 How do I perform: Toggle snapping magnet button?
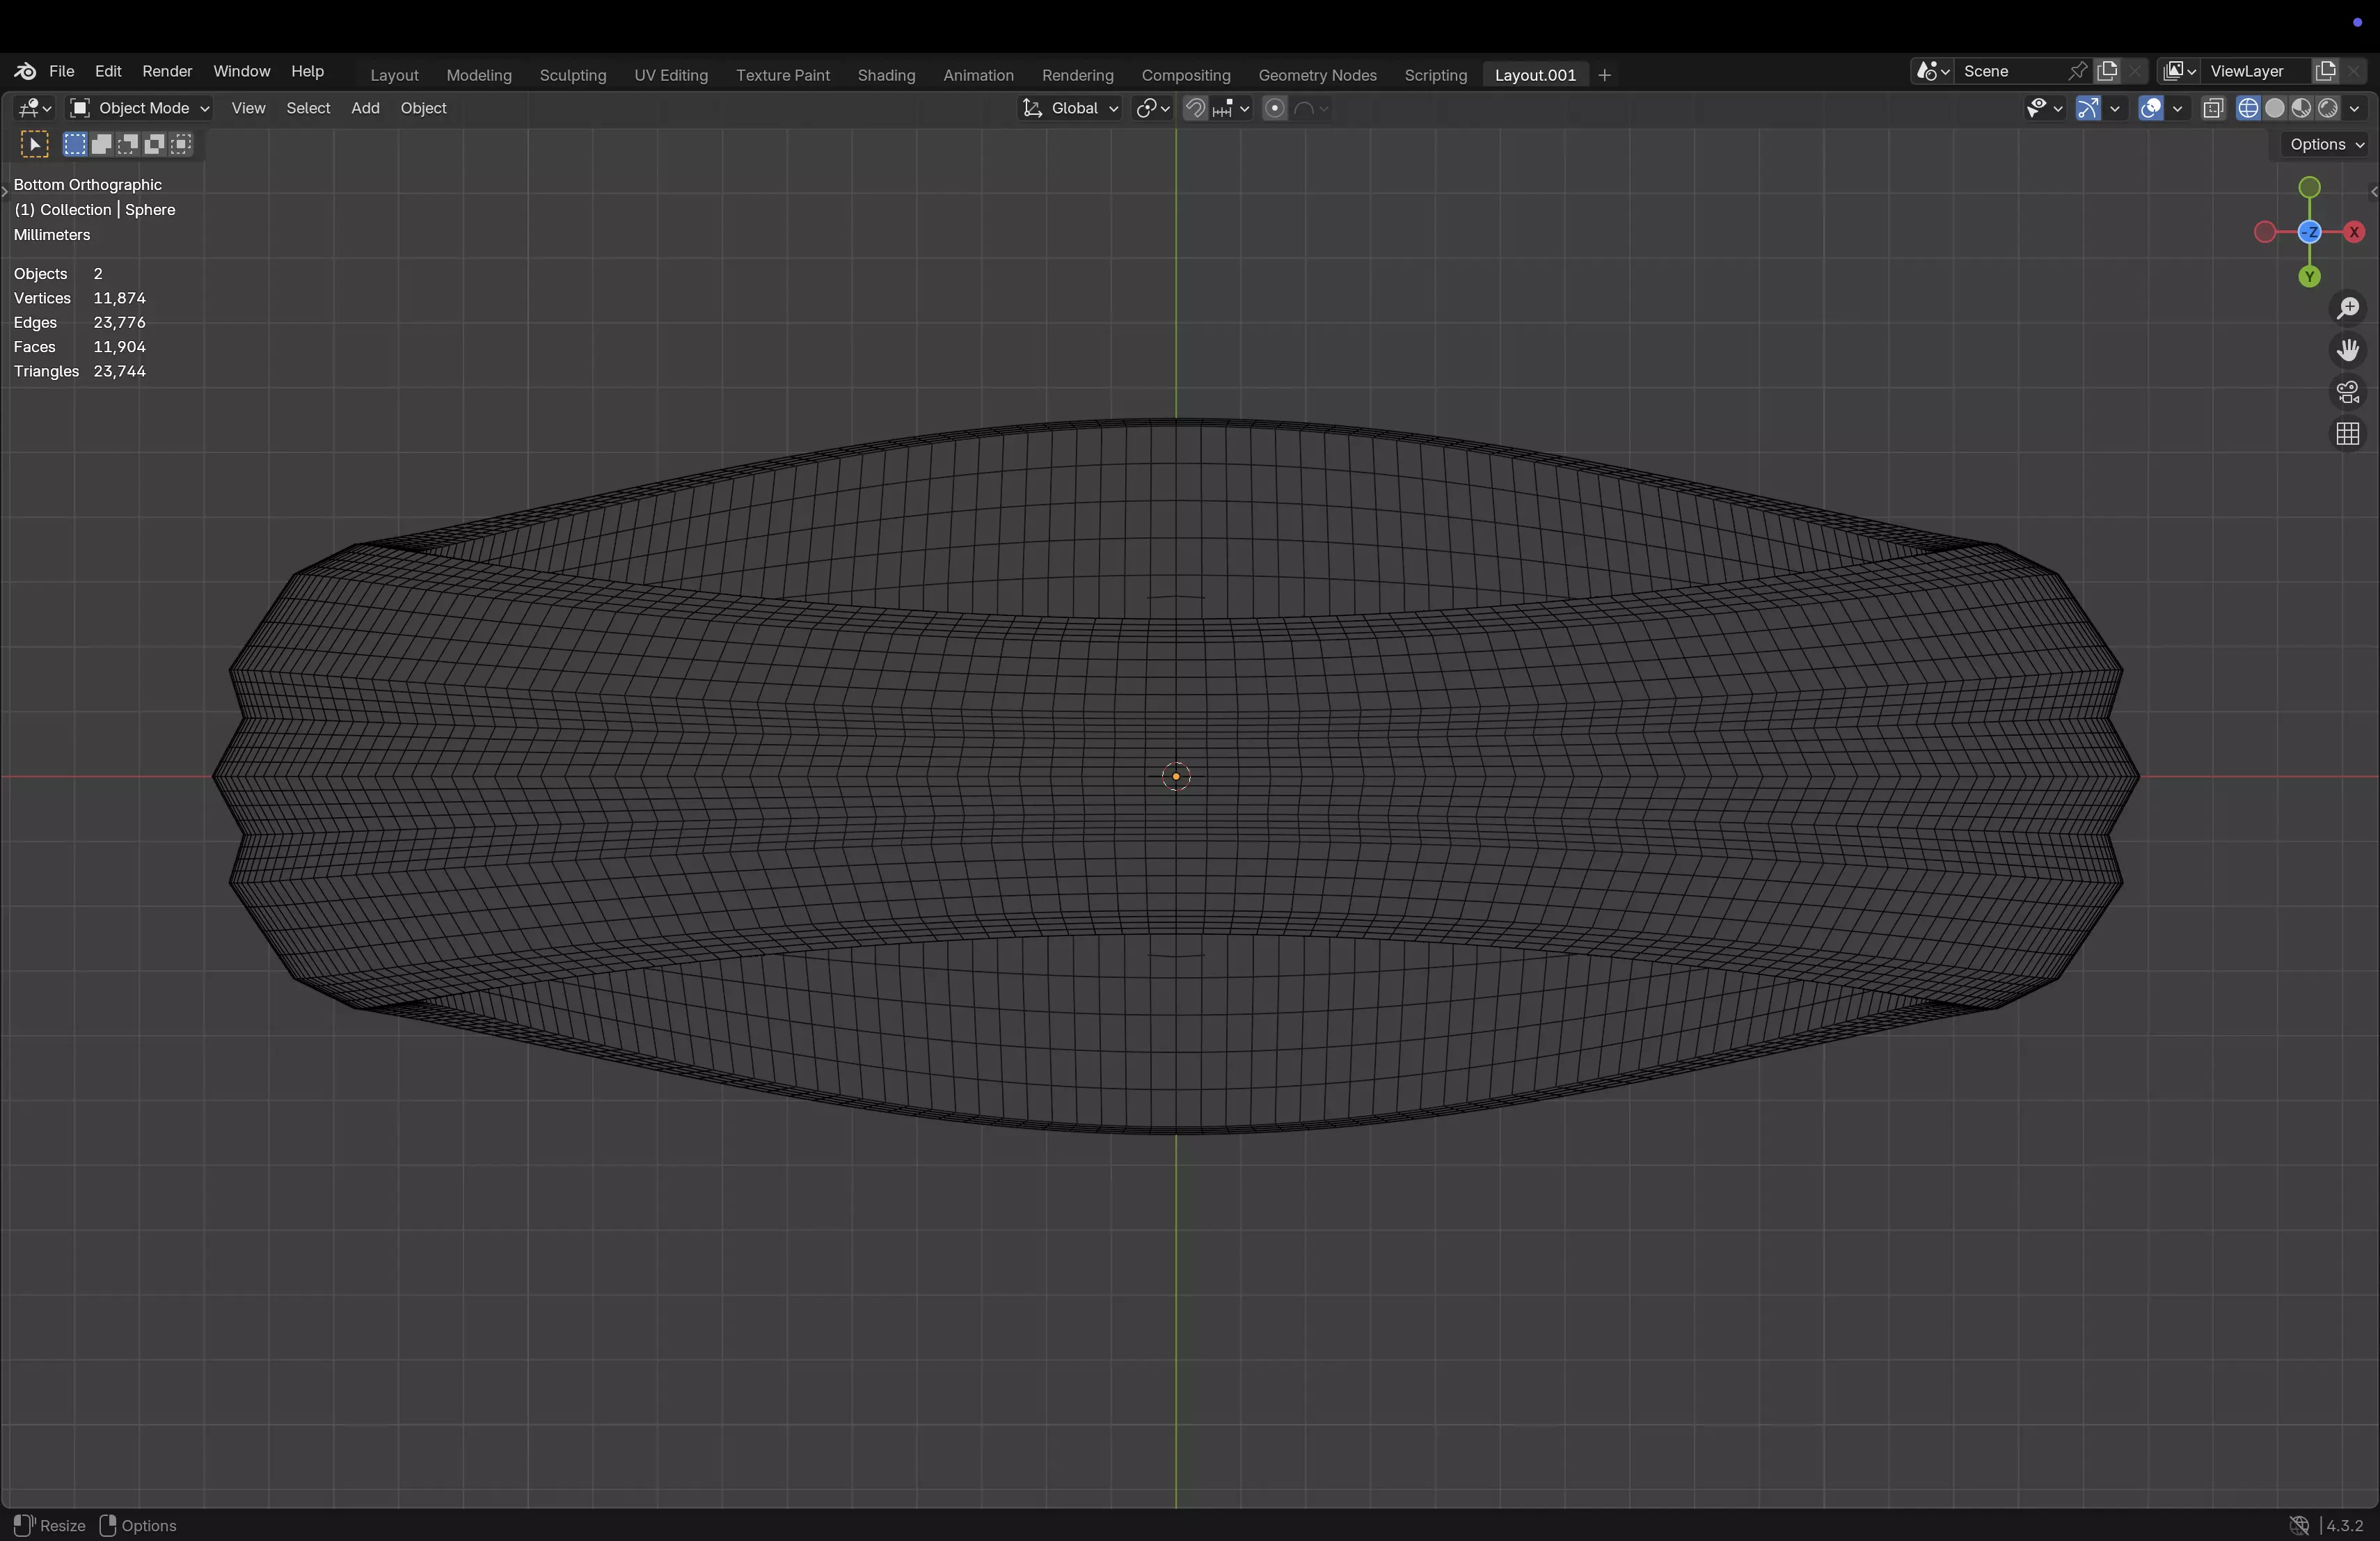point(1195,108)
